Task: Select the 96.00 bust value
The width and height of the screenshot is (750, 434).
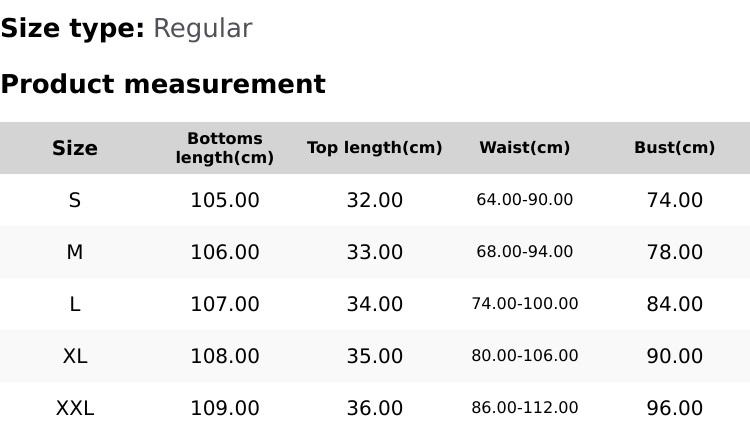Action: (675, 408)
